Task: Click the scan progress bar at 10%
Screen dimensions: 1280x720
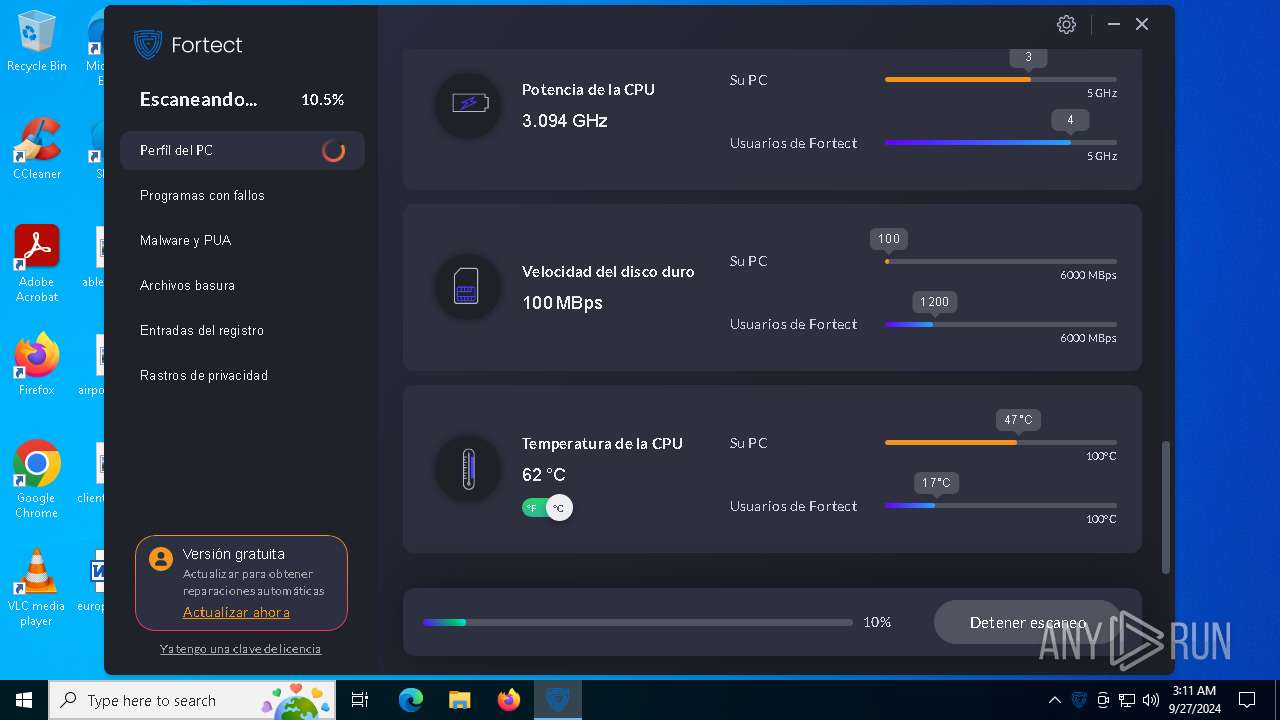Action: [638, 622]
